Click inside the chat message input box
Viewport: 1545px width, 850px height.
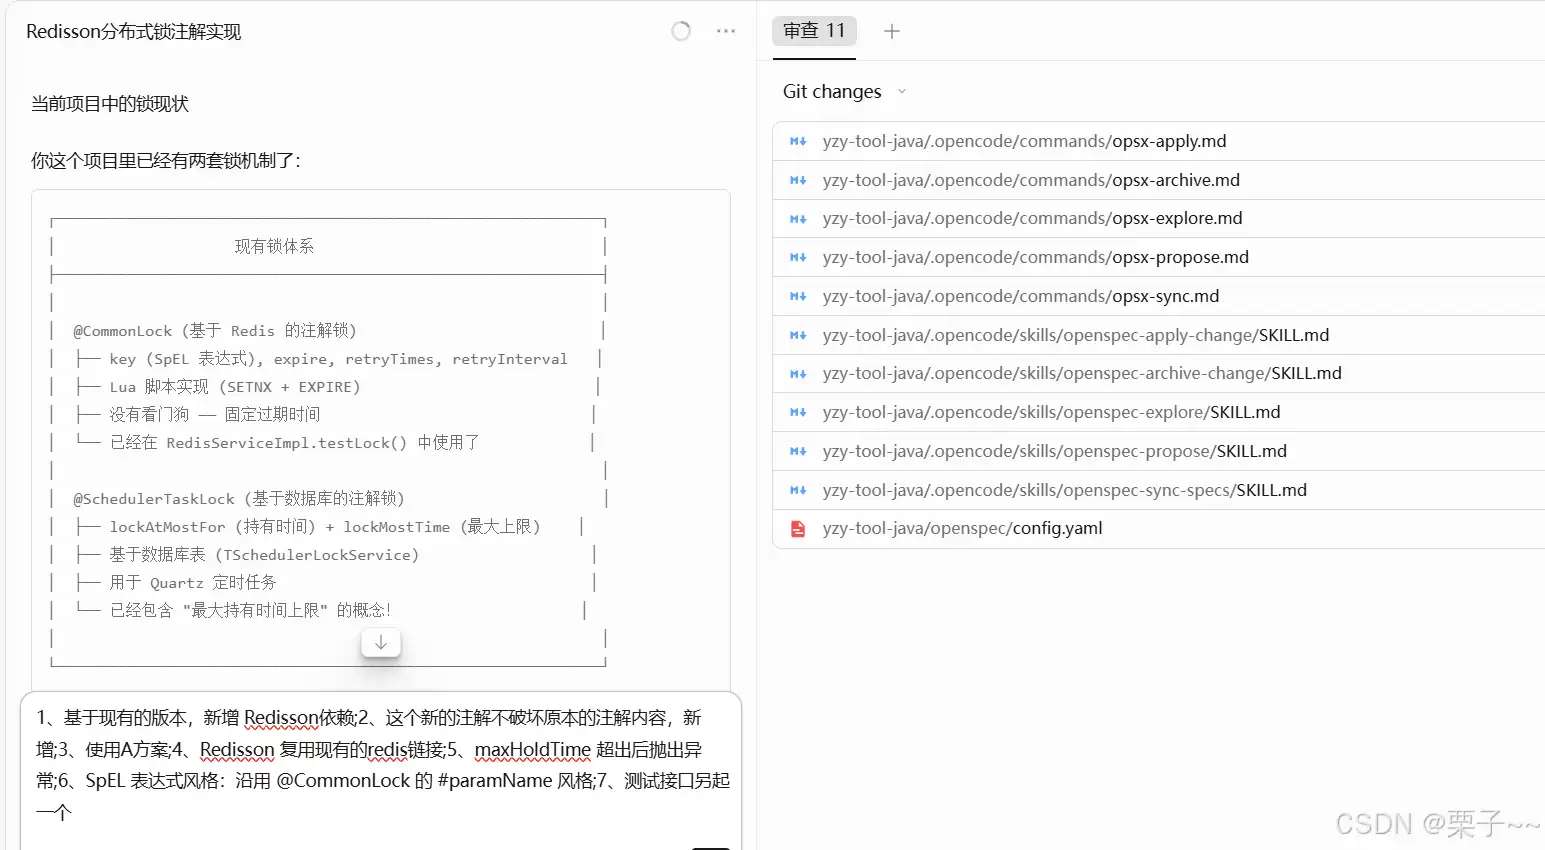tap(381, 770)
